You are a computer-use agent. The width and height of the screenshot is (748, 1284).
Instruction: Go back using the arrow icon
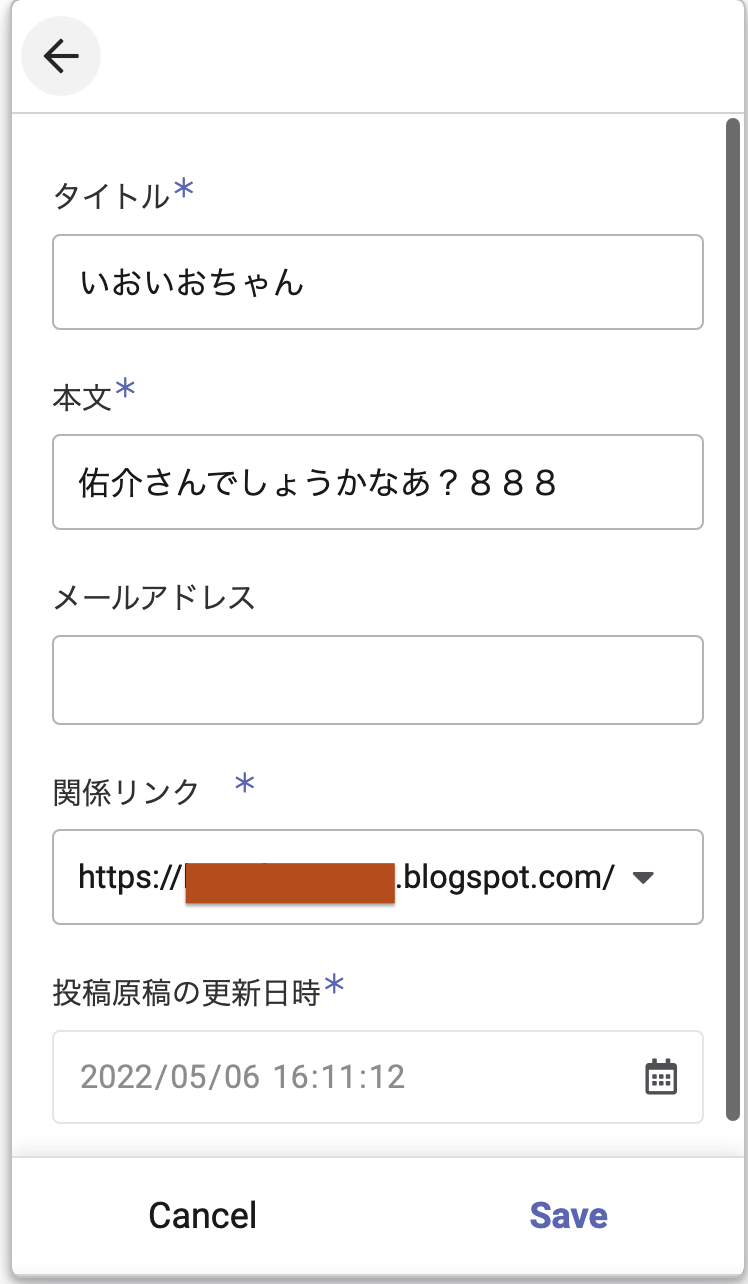[x=61, y=57]
